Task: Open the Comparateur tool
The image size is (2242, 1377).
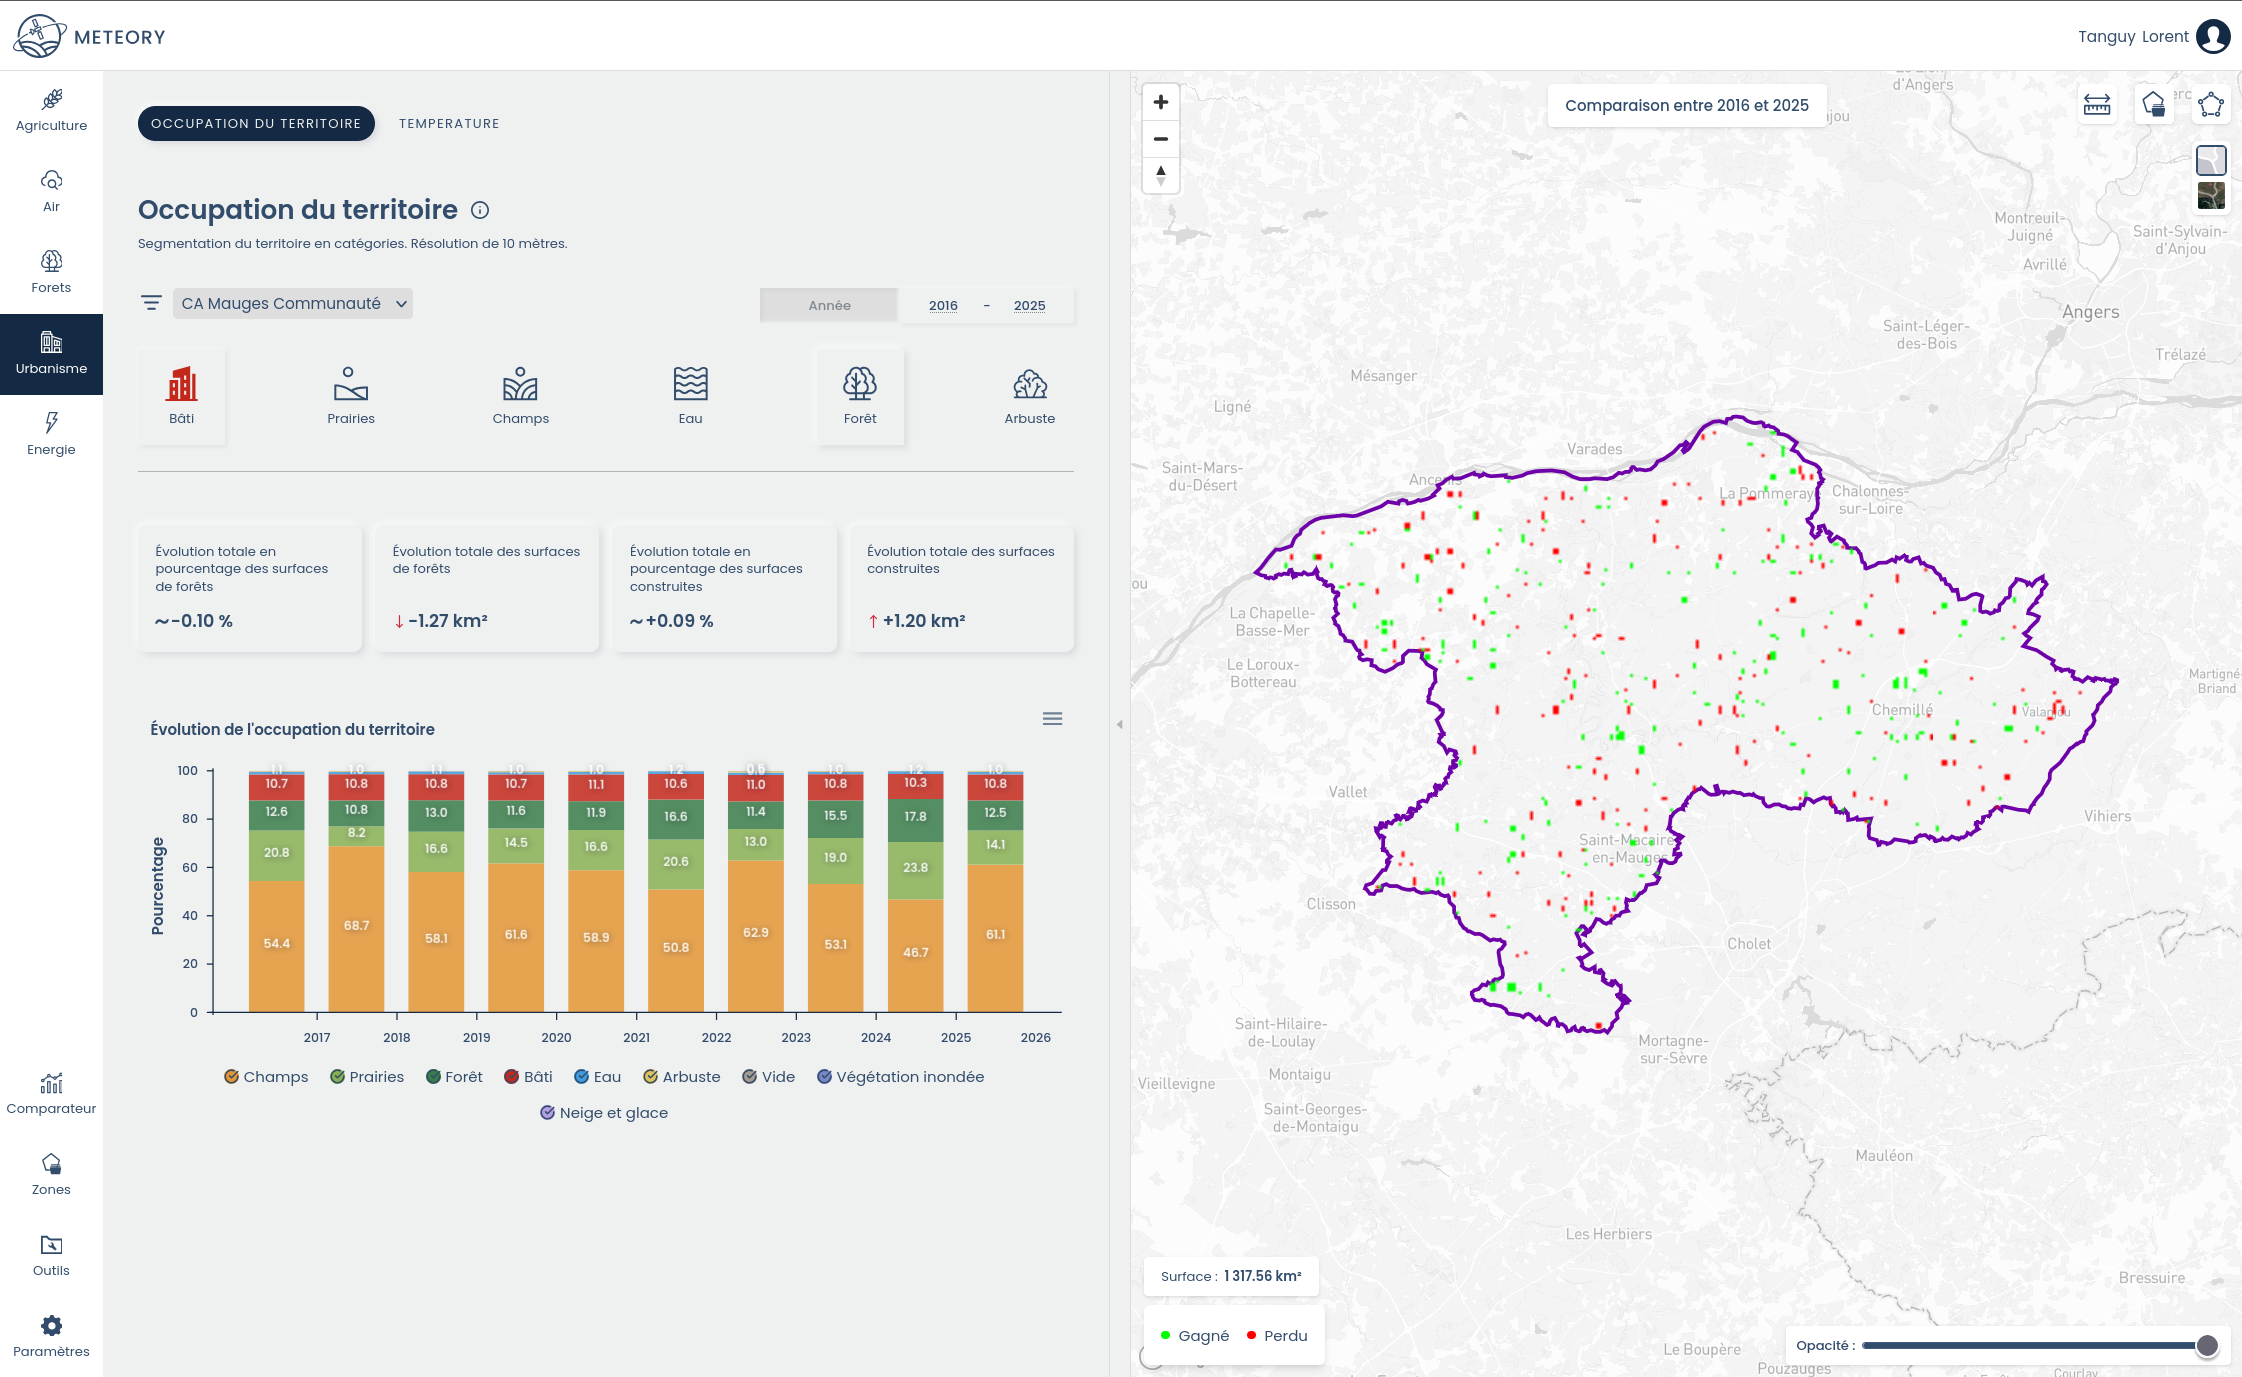Action: 51,1093
